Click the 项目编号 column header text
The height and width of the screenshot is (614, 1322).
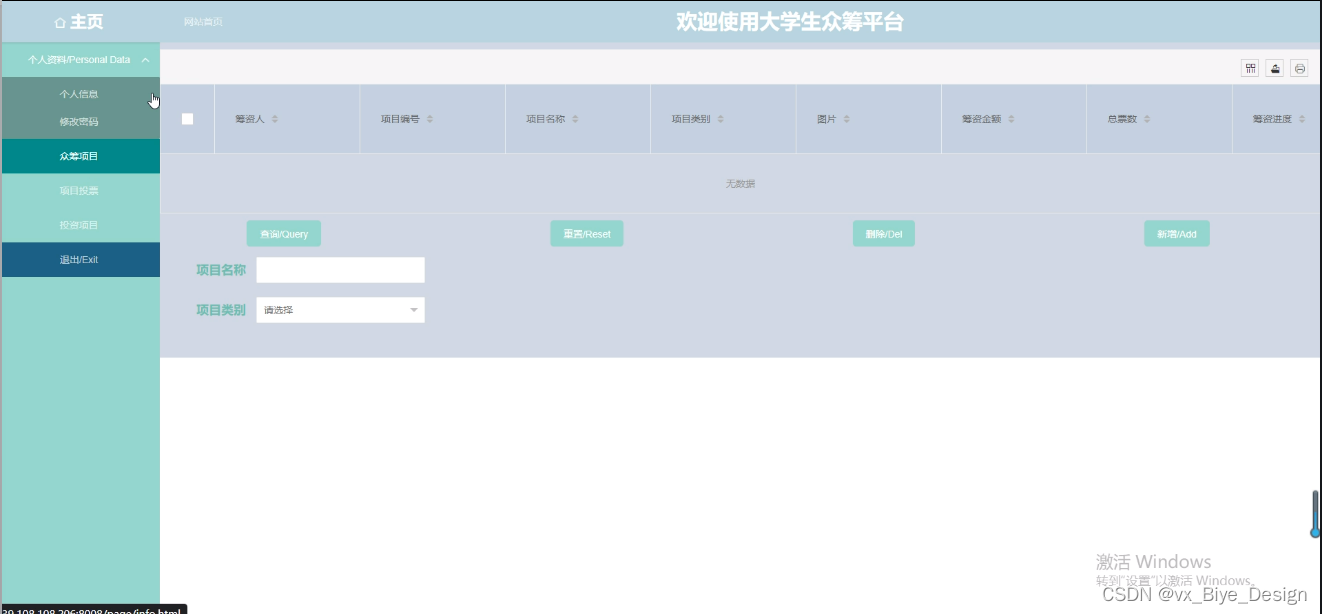(400, 119)
